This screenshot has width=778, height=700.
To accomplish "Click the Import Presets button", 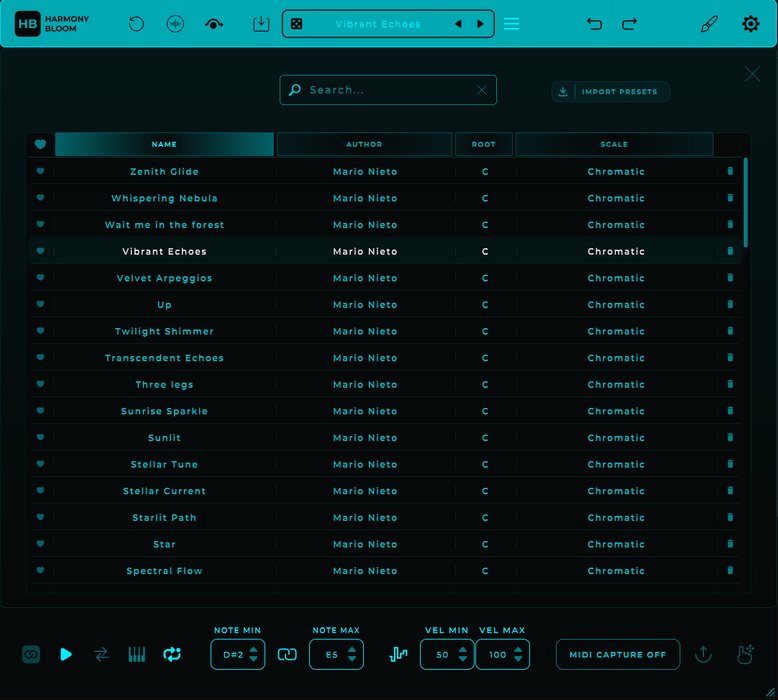I will pos(611,92).
